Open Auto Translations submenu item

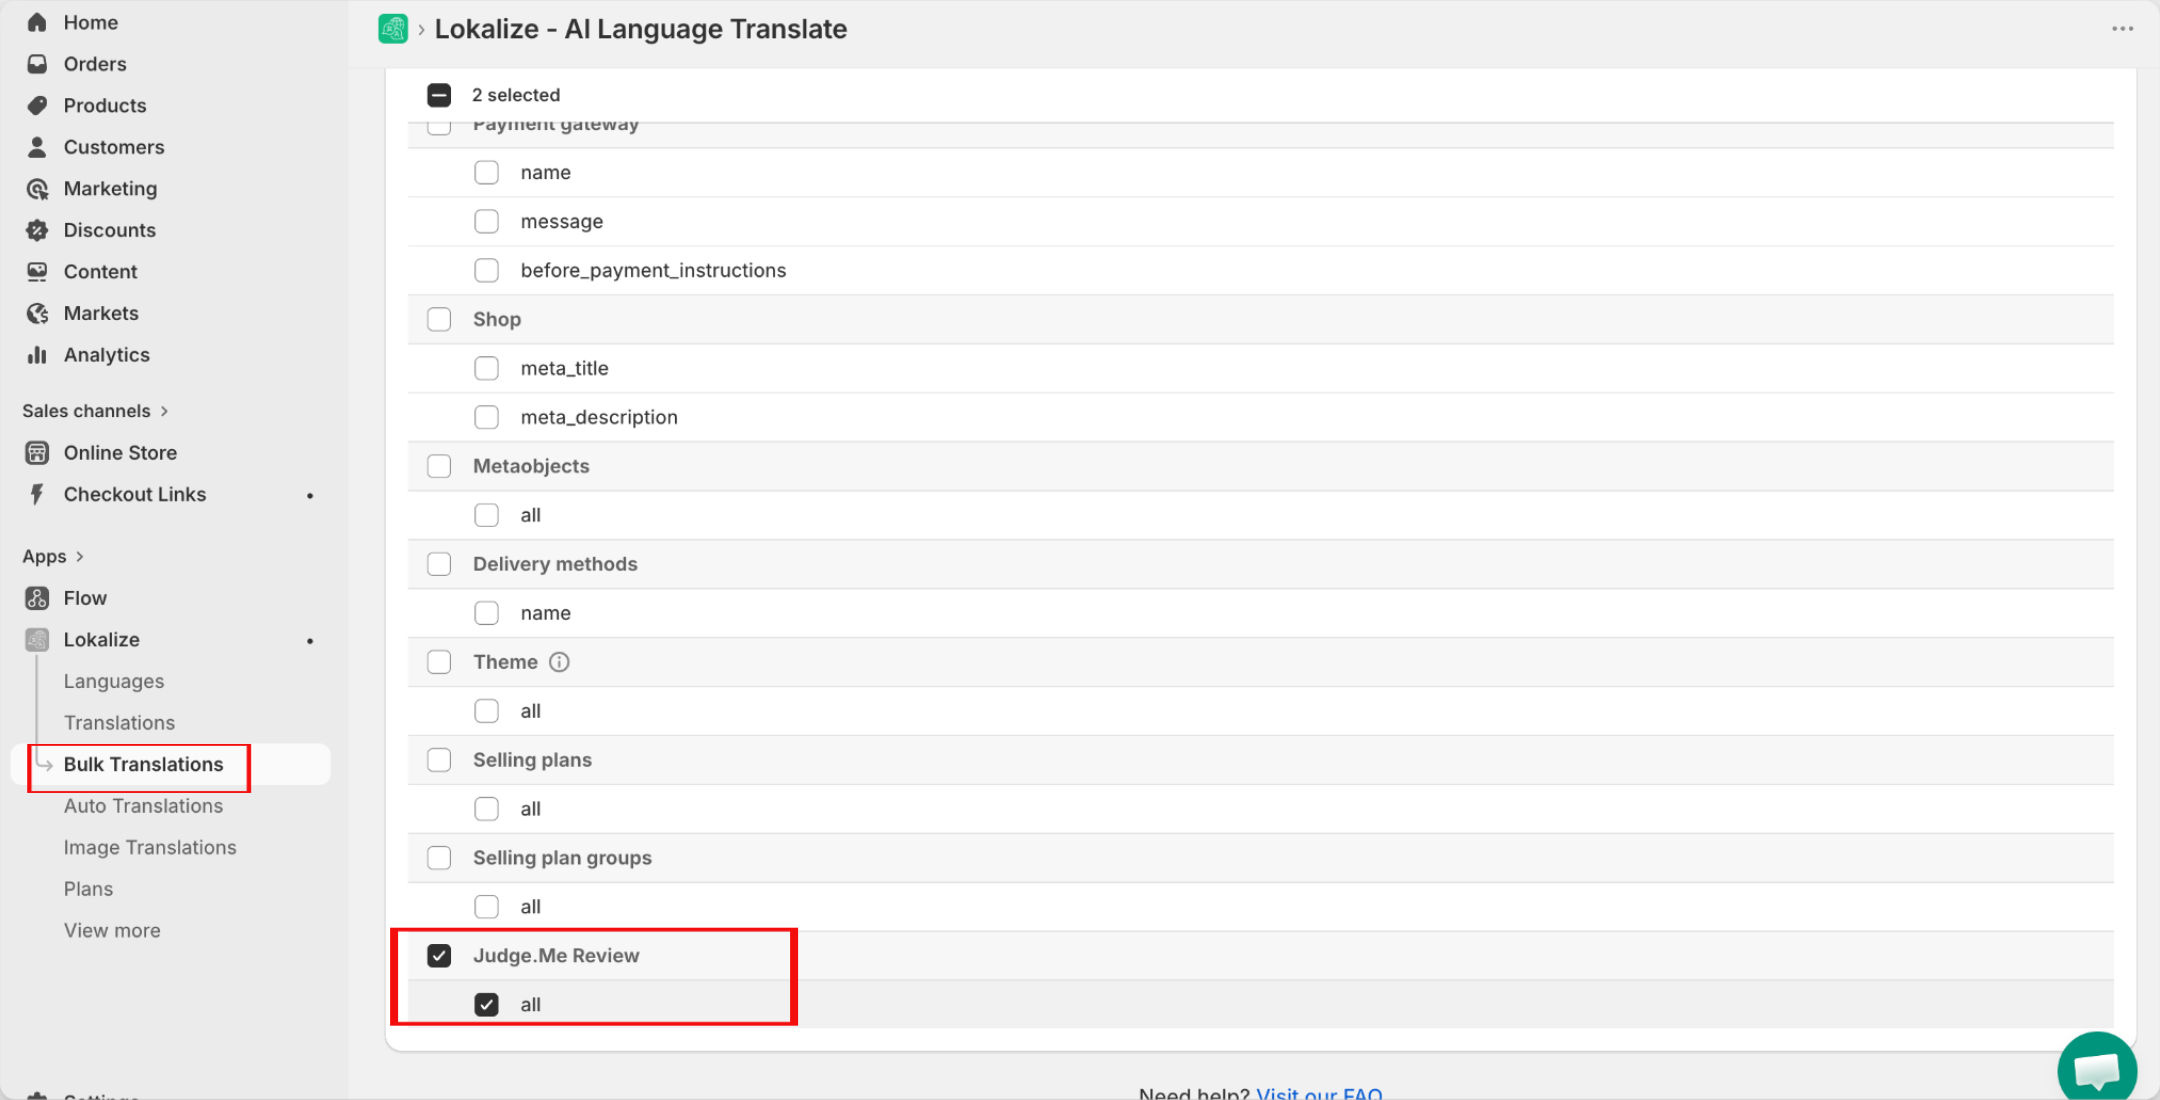pyautogui.click(x=144, y=806)
